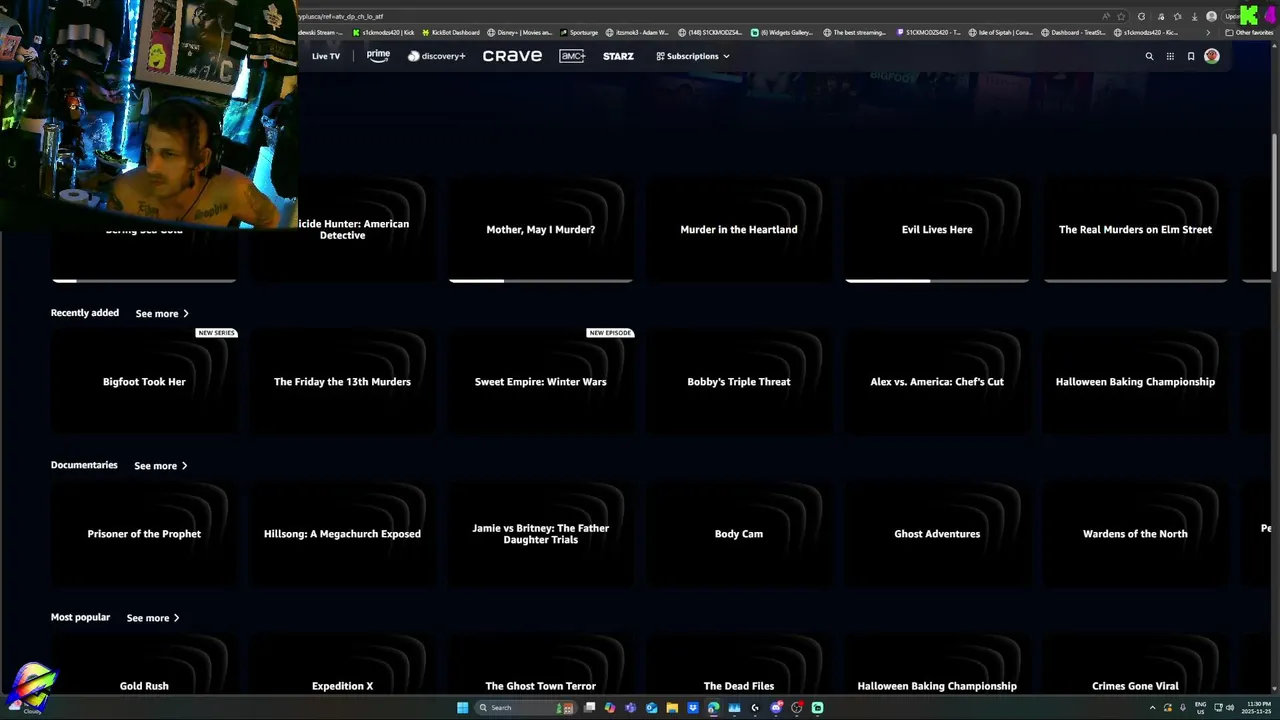The height and width of the screenshot is (720, 1280).
Task: Select the STARZ channel logo
Action: pos(618,56)
